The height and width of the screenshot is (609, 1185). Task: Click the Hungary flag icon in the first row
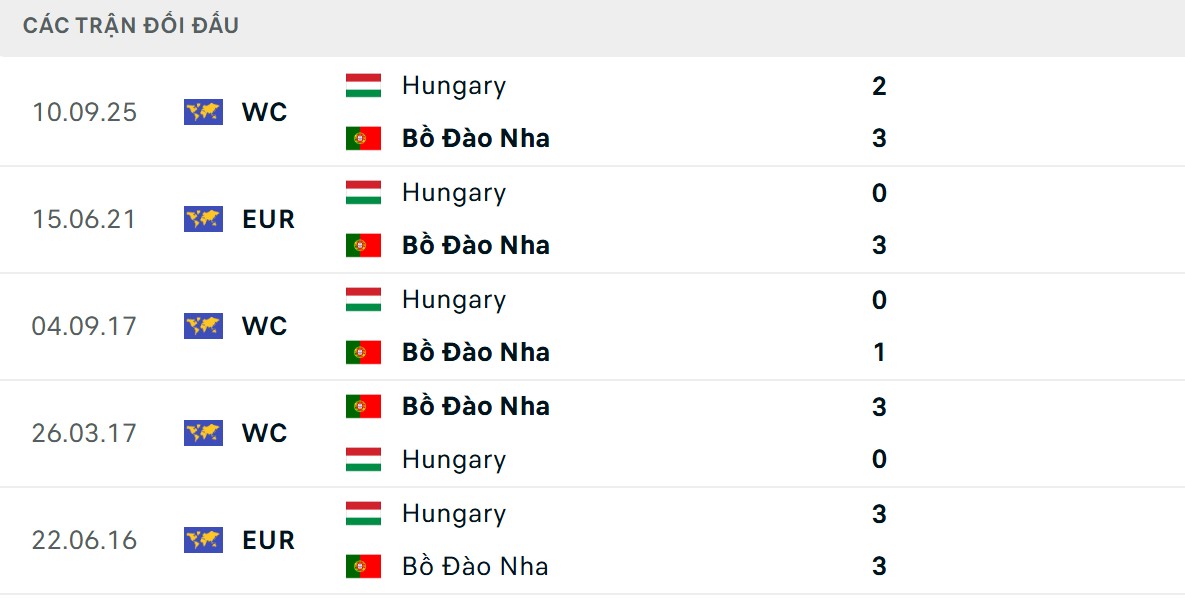(x=365, y=85)
